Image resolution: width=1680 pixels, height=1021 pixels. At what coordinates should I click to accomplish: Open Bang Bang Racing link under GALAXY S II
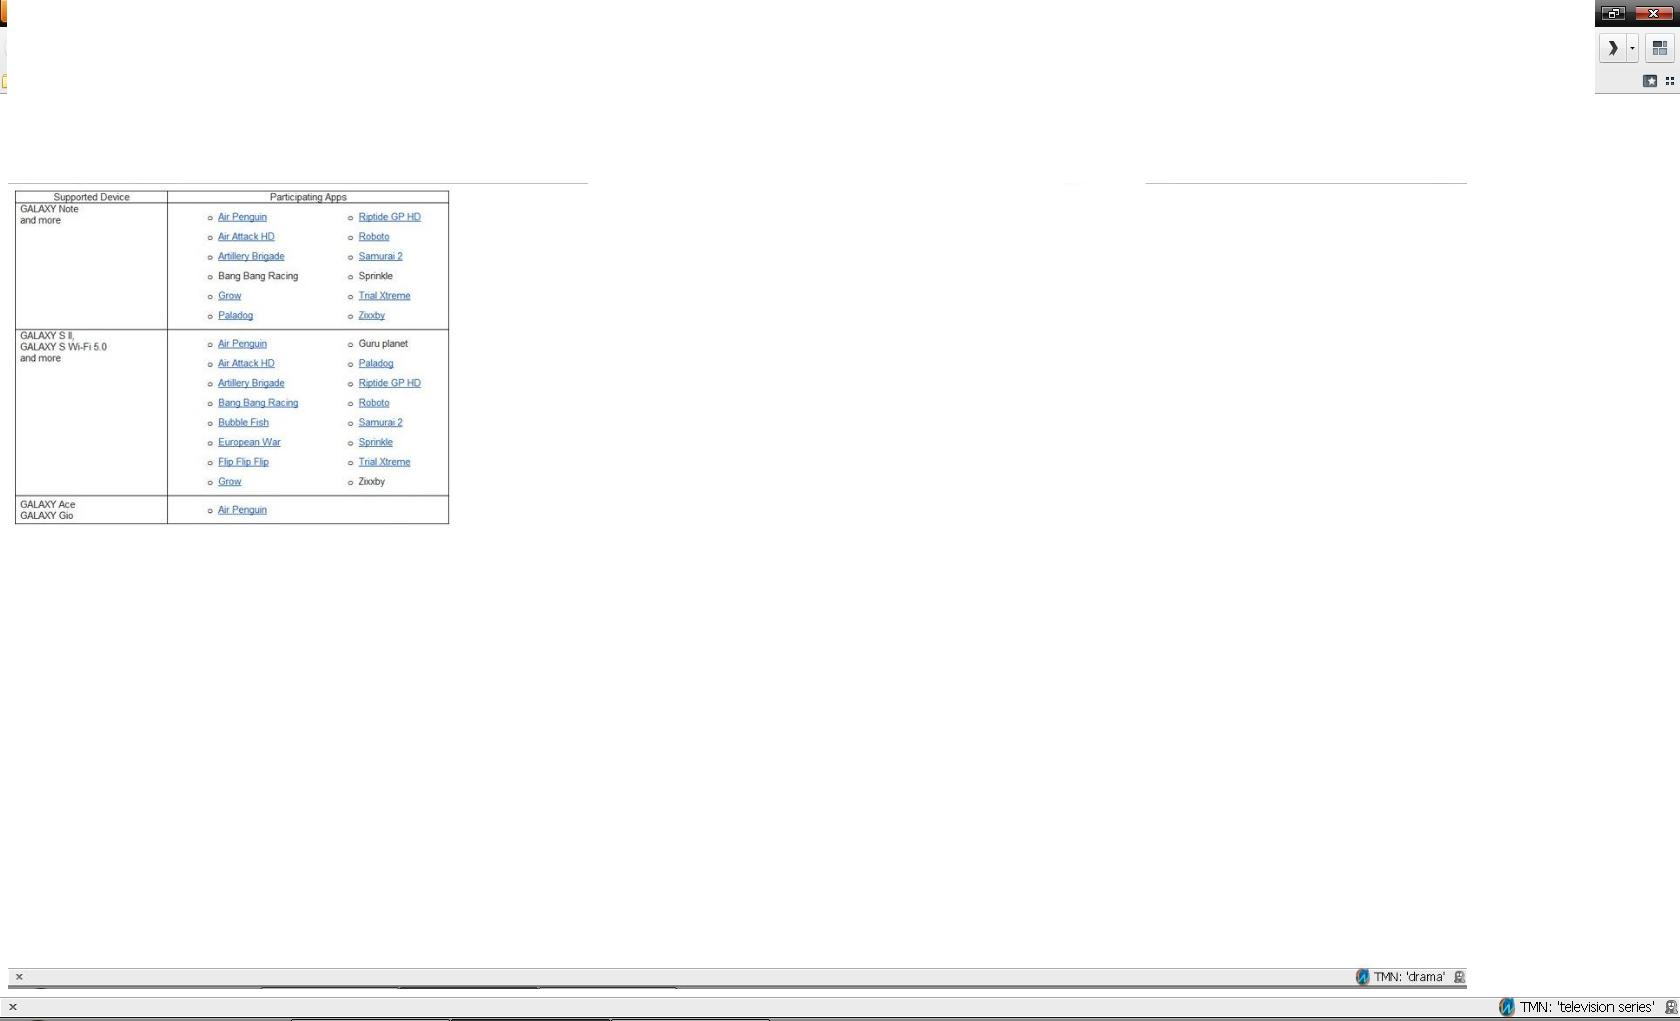click(258, 403)
